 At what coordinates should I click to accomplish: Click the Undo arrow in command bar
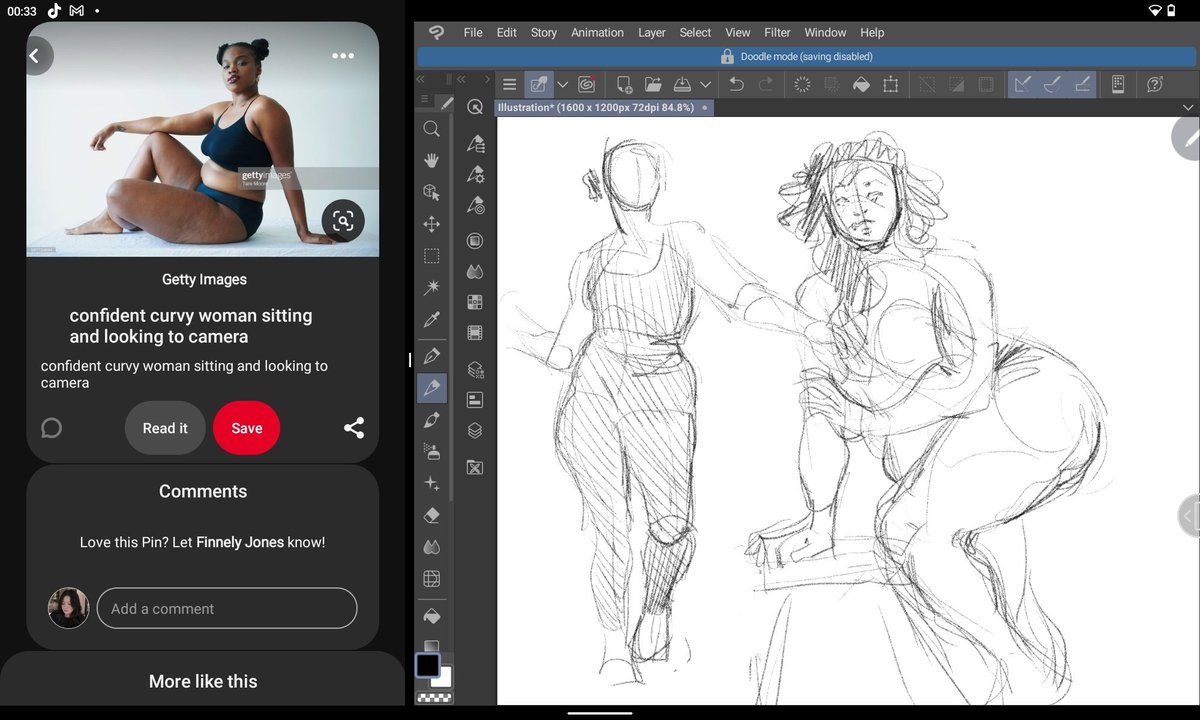[x=736, y=85]
